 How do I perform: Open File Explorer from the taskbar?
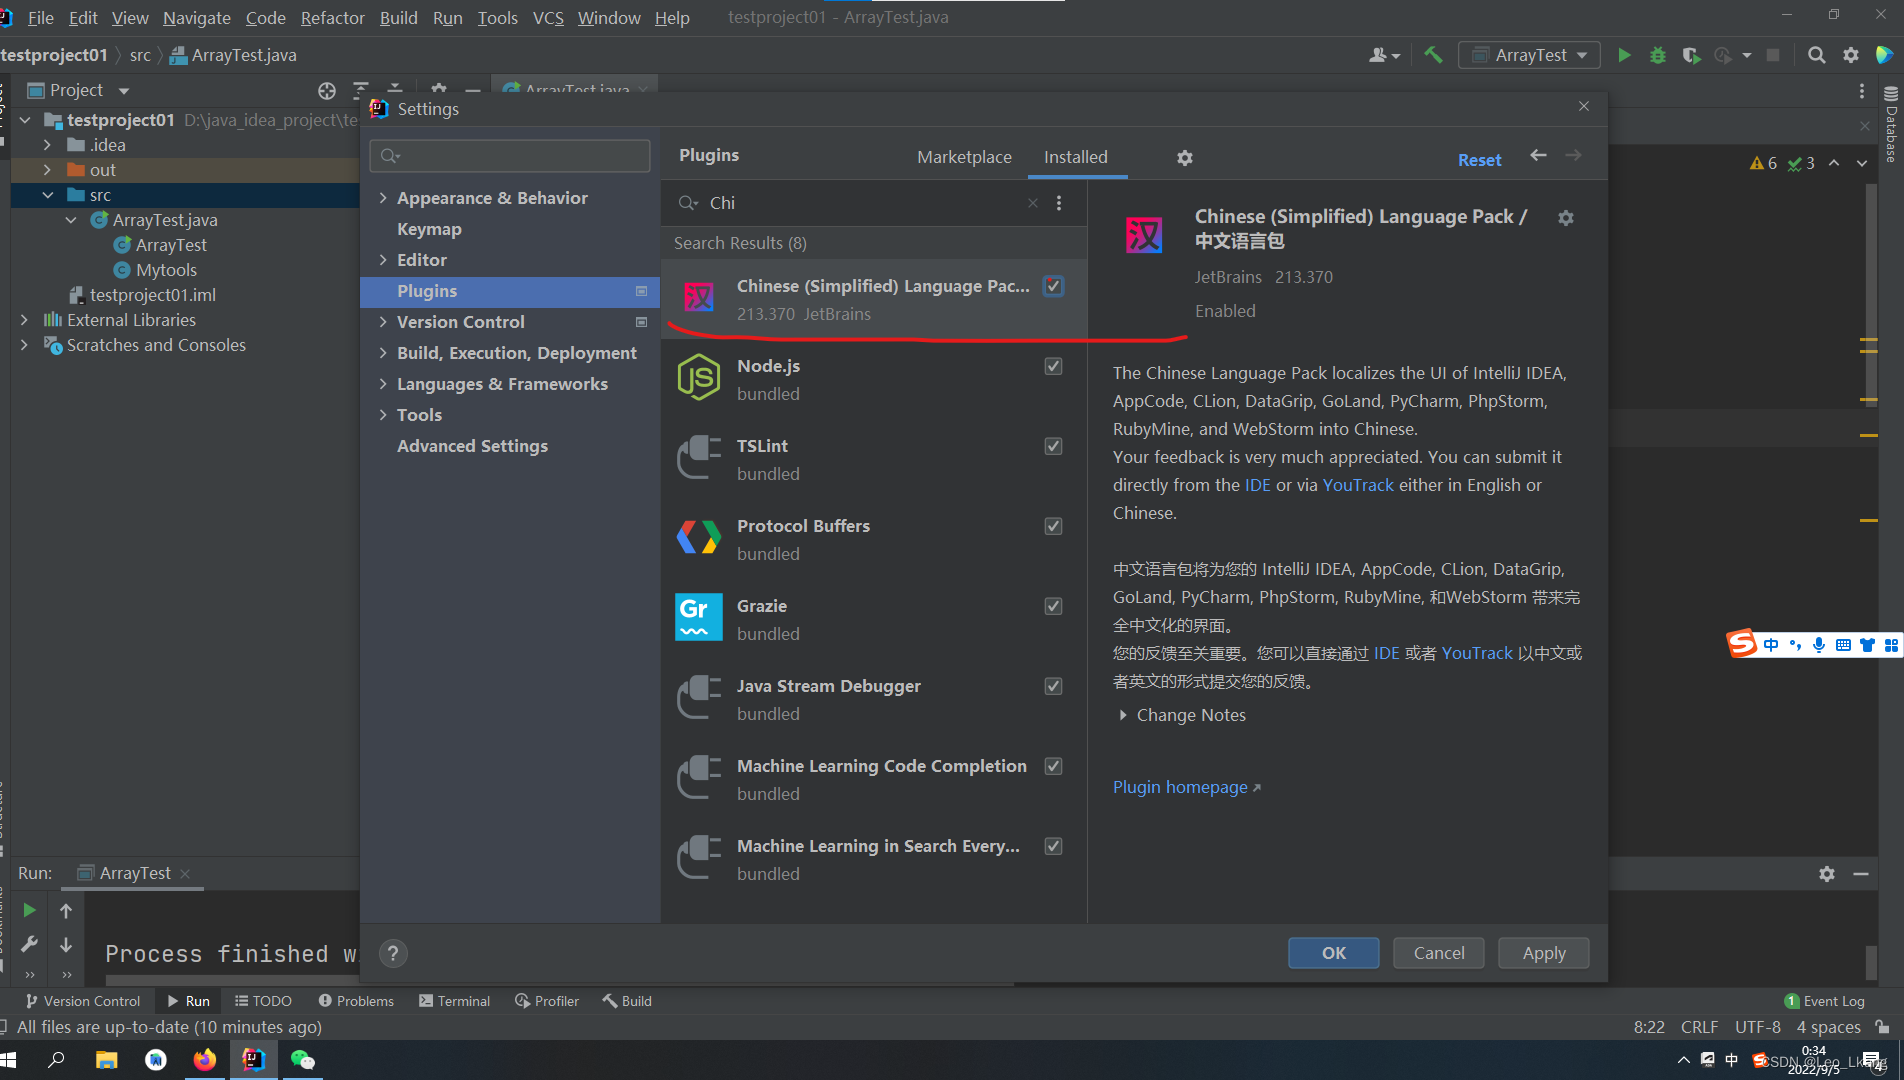[106, 1060]
